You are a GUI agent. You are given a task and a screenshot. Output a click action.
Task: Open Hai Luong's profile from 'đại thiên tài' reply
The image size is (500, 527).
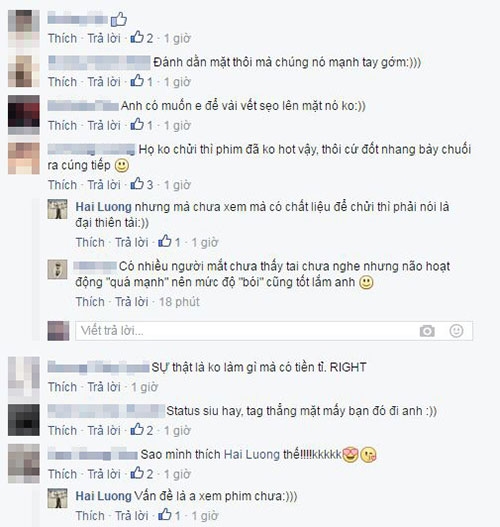103,207
